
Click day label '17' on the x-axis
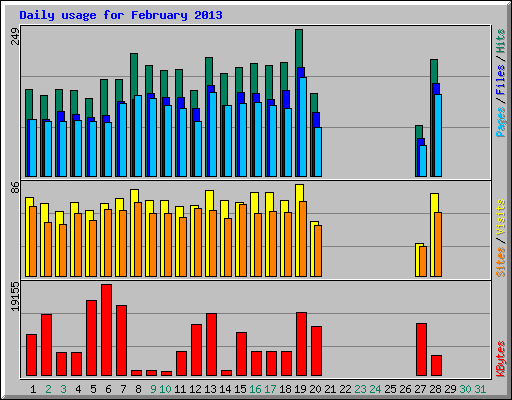[x=270, y=389]
